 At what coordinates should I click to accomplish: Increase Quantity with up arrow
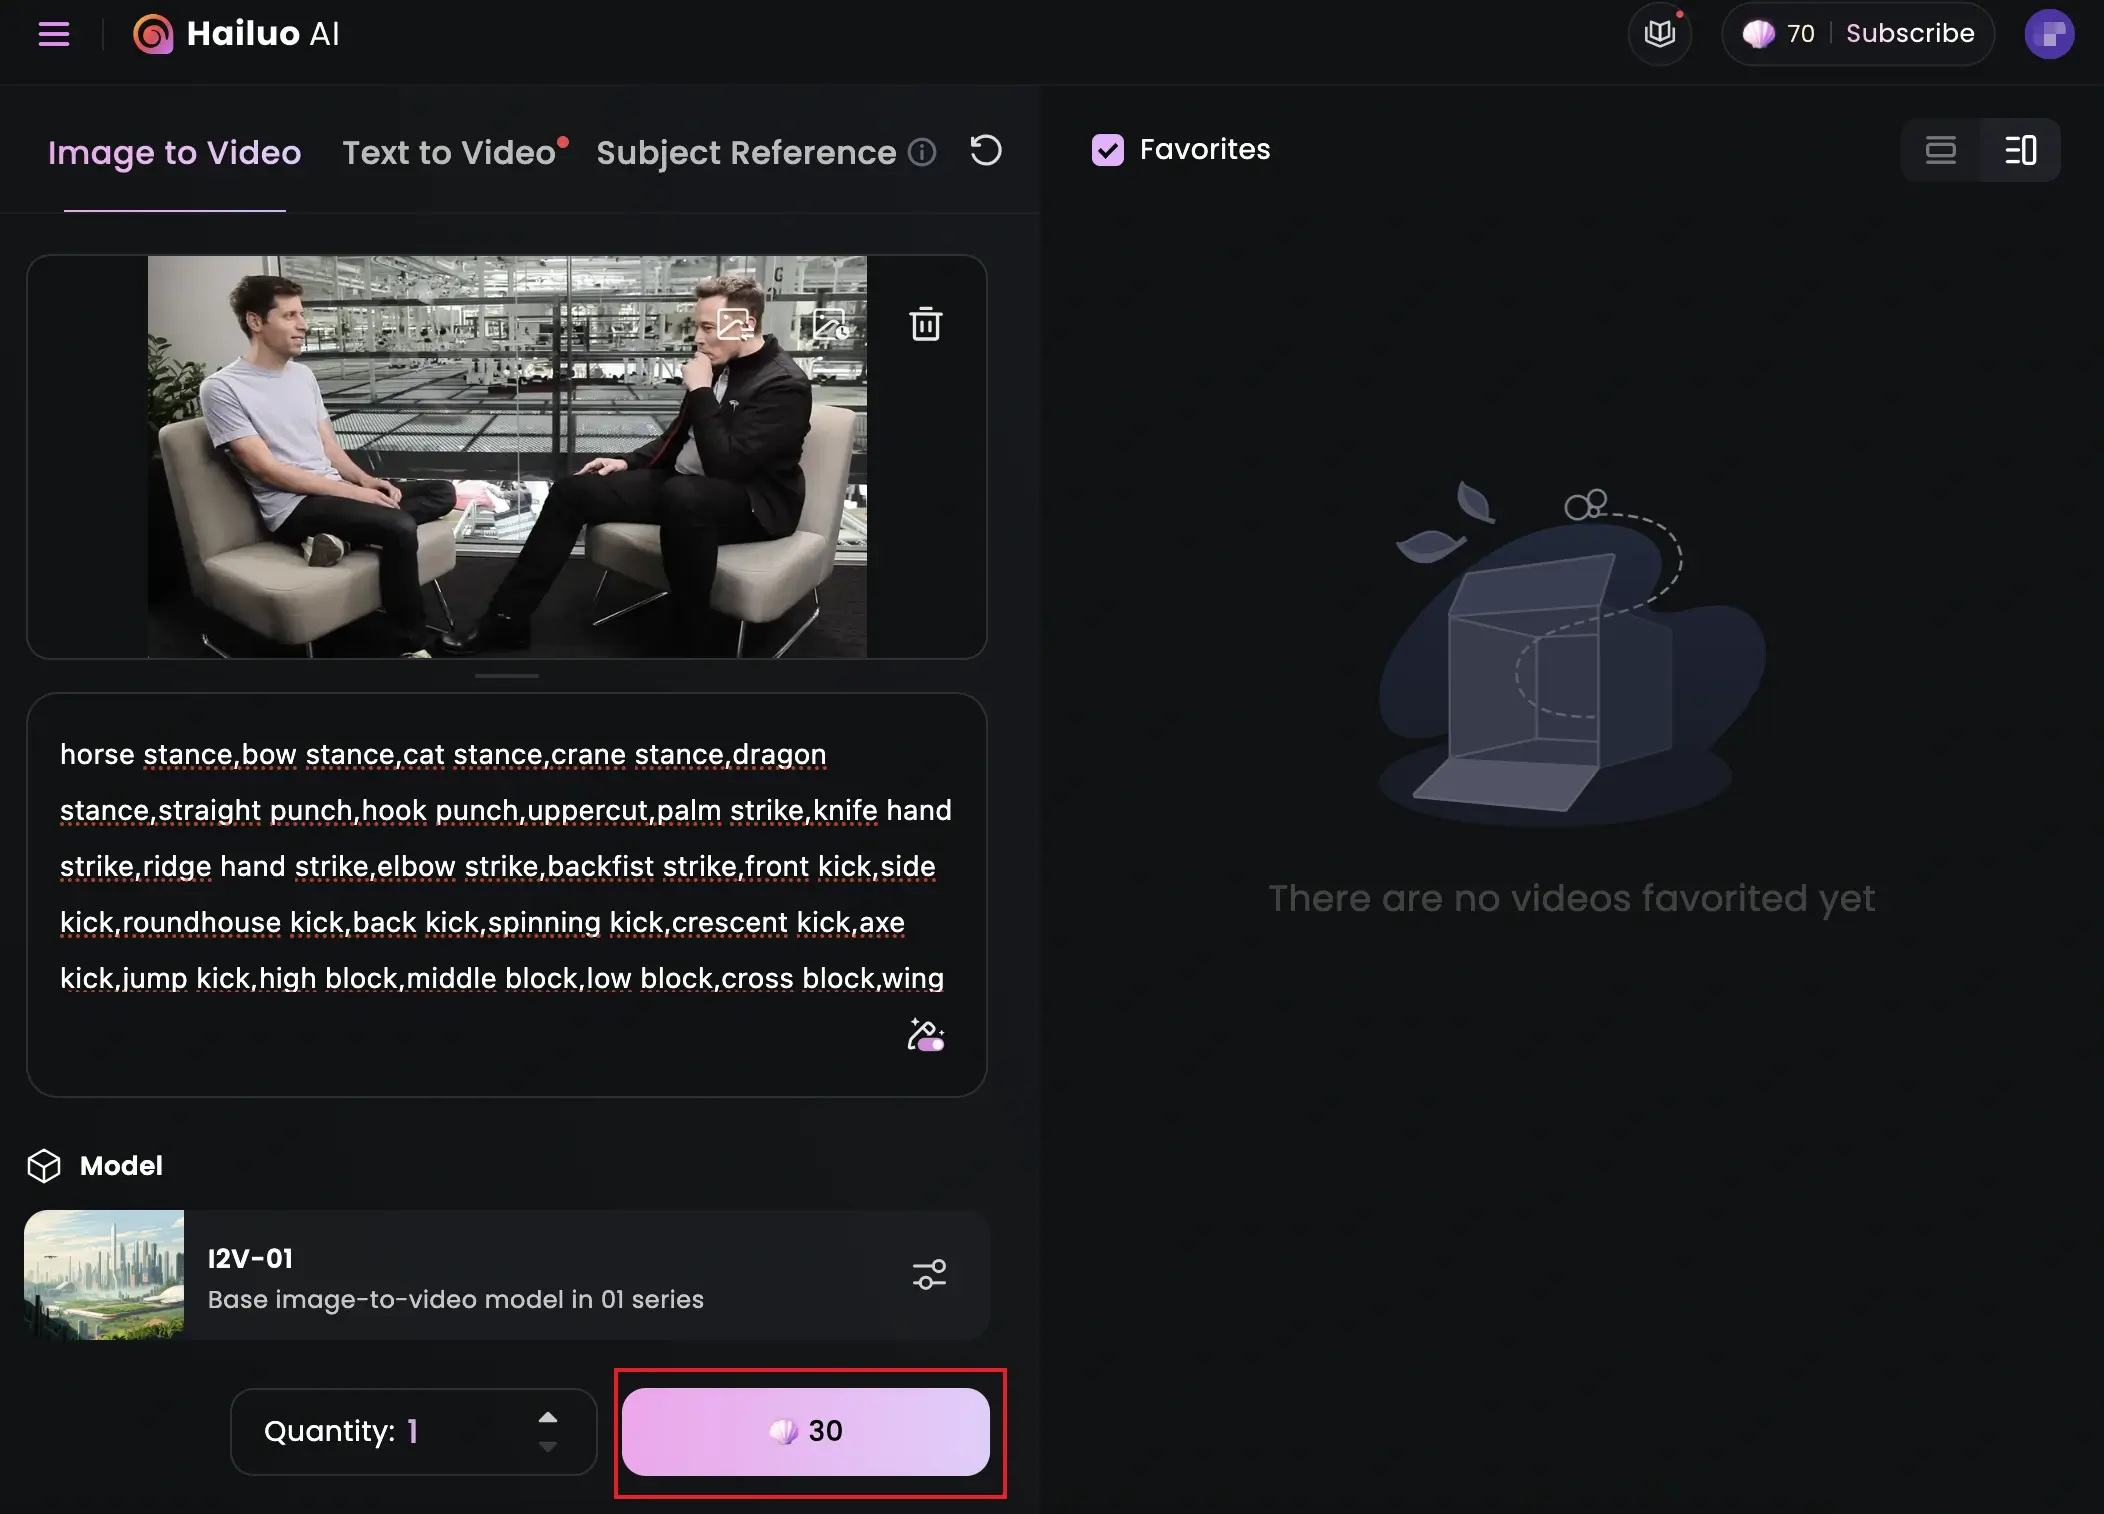547,1417
